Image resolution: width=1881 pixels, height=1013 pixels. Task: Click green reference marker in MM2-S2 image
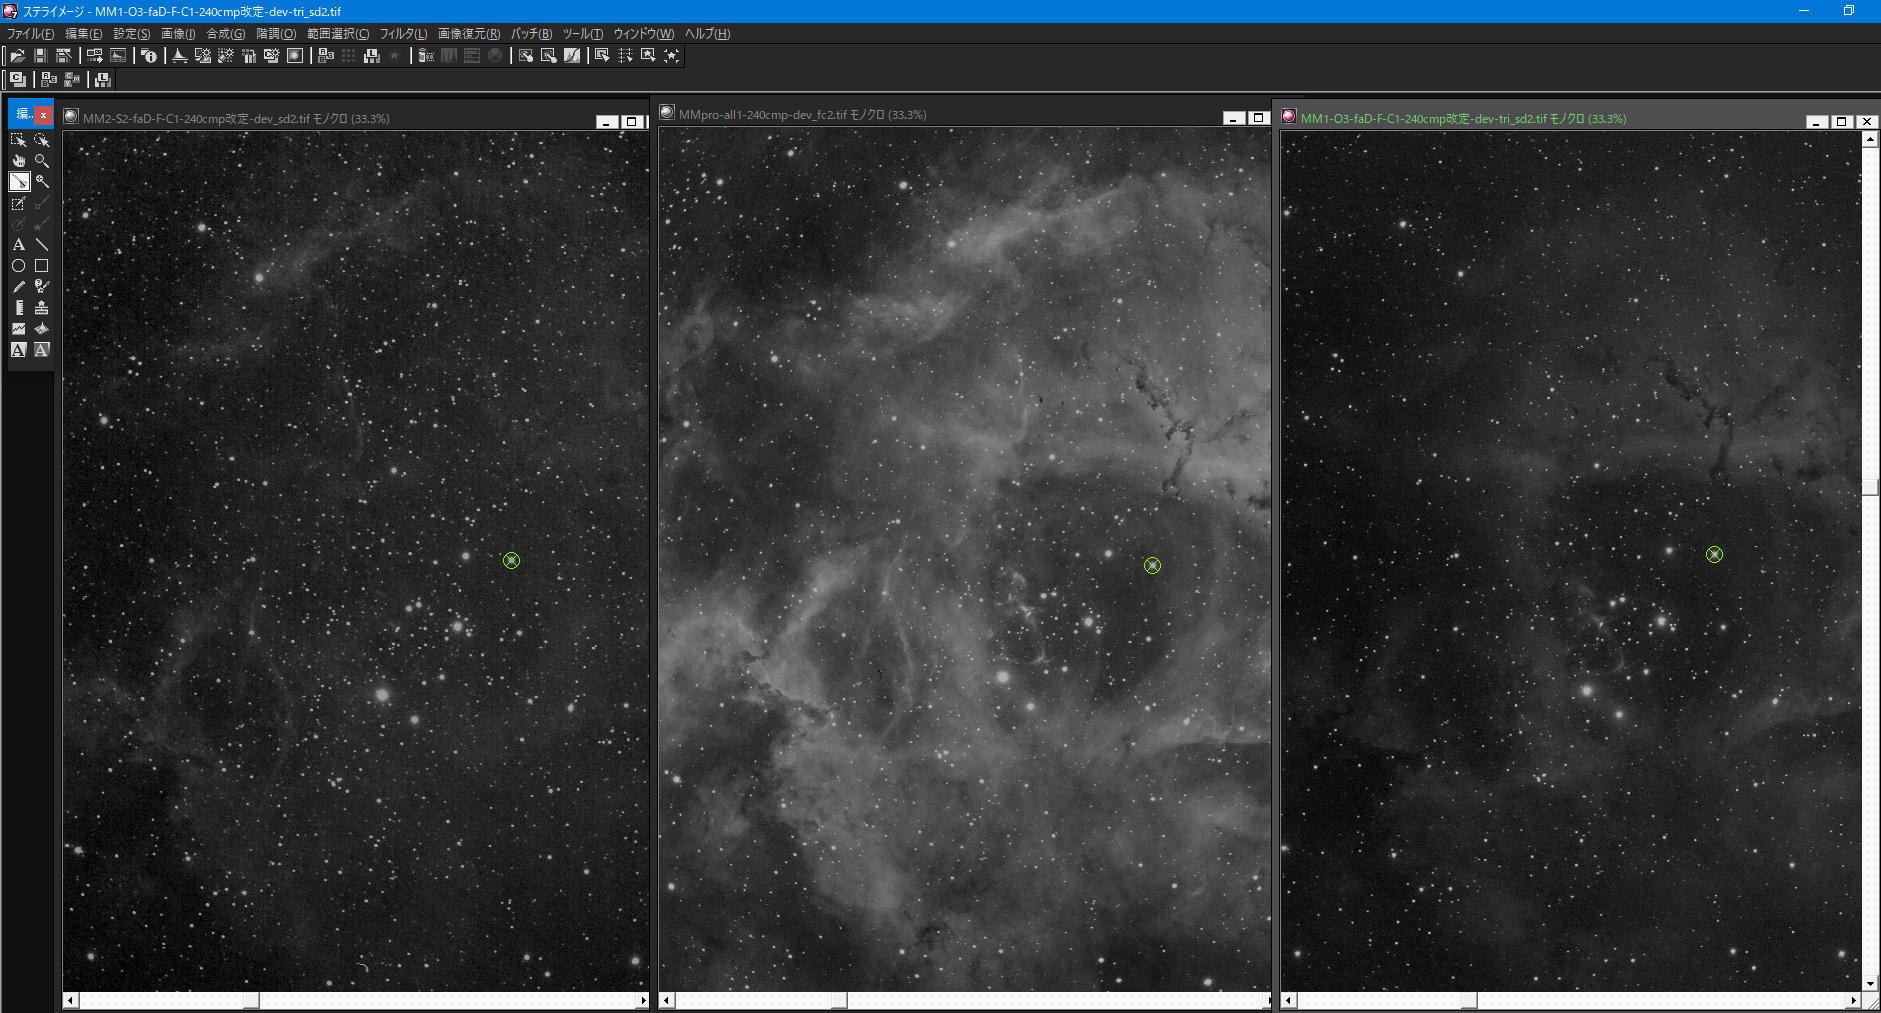tap(511, 561)
